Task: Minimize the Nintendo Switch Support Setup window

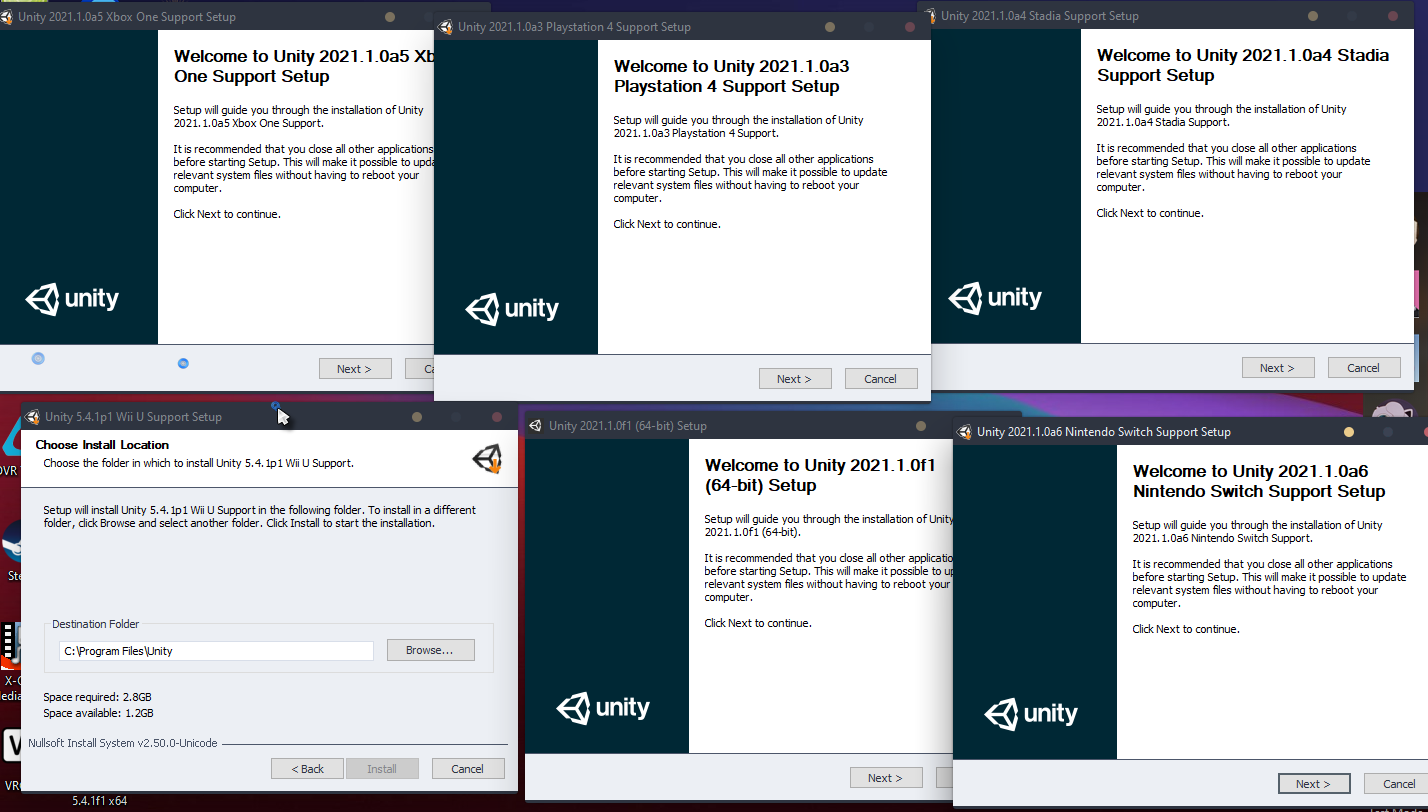Action: click(x=1349, y=432)
